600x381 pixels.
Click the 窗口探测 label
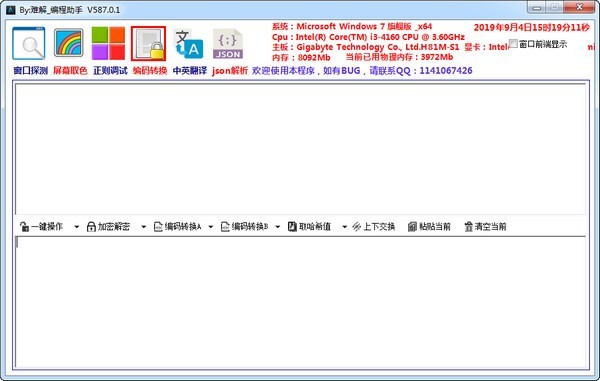pos(30,71)
